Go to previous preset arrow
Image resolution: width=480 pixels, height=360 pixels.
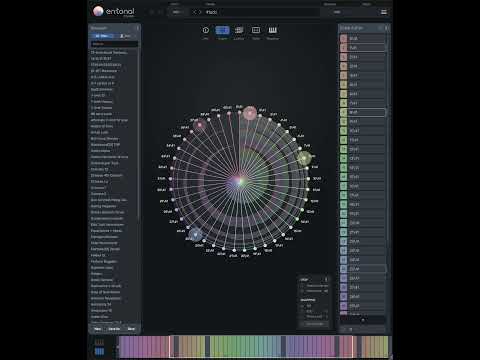point(195,12)
